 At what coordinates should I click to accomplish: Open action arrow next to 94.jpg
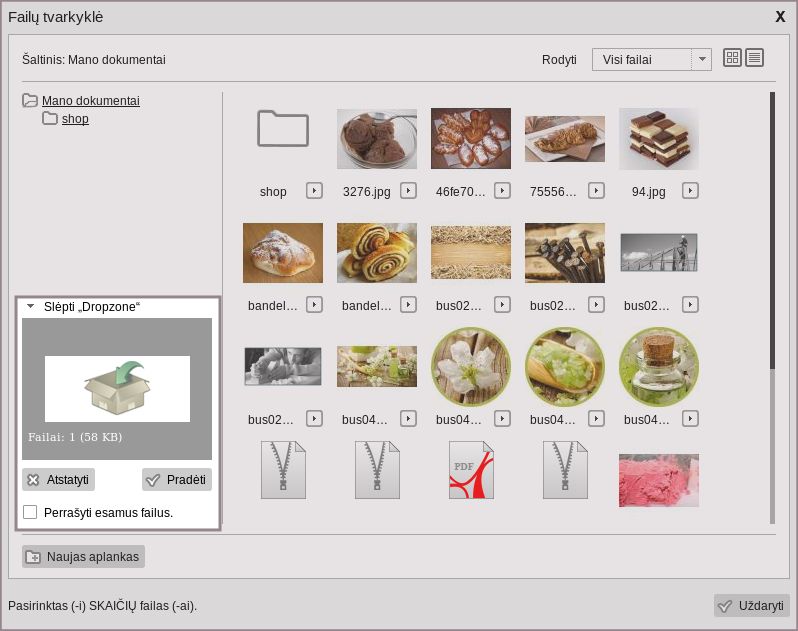click(690, 190)
